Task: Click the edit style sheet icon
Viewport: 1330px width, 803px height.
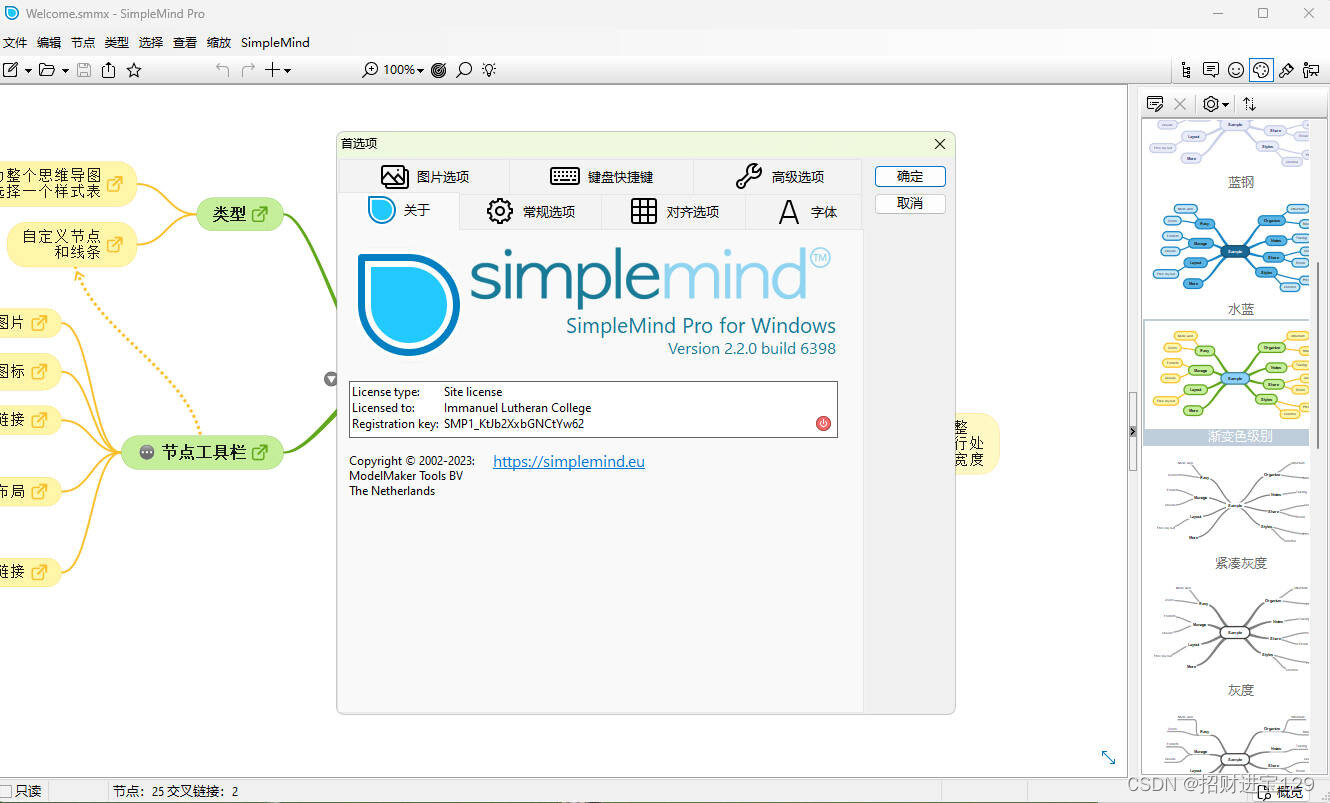Action: click(x=1155, y=104)
